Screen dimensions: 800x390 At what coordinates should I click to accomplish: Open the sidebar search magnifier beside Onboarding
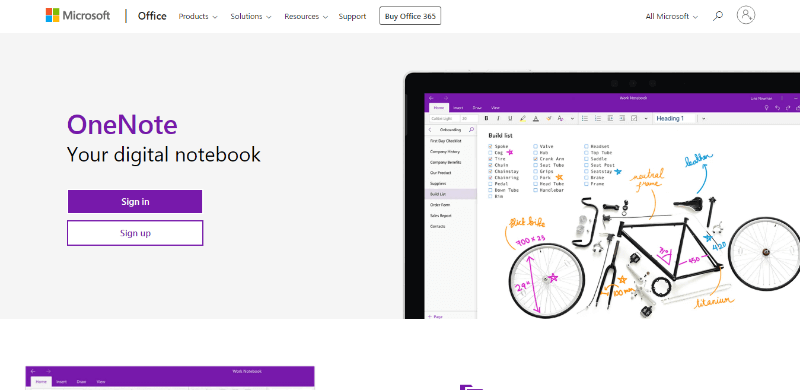point(471,130)
